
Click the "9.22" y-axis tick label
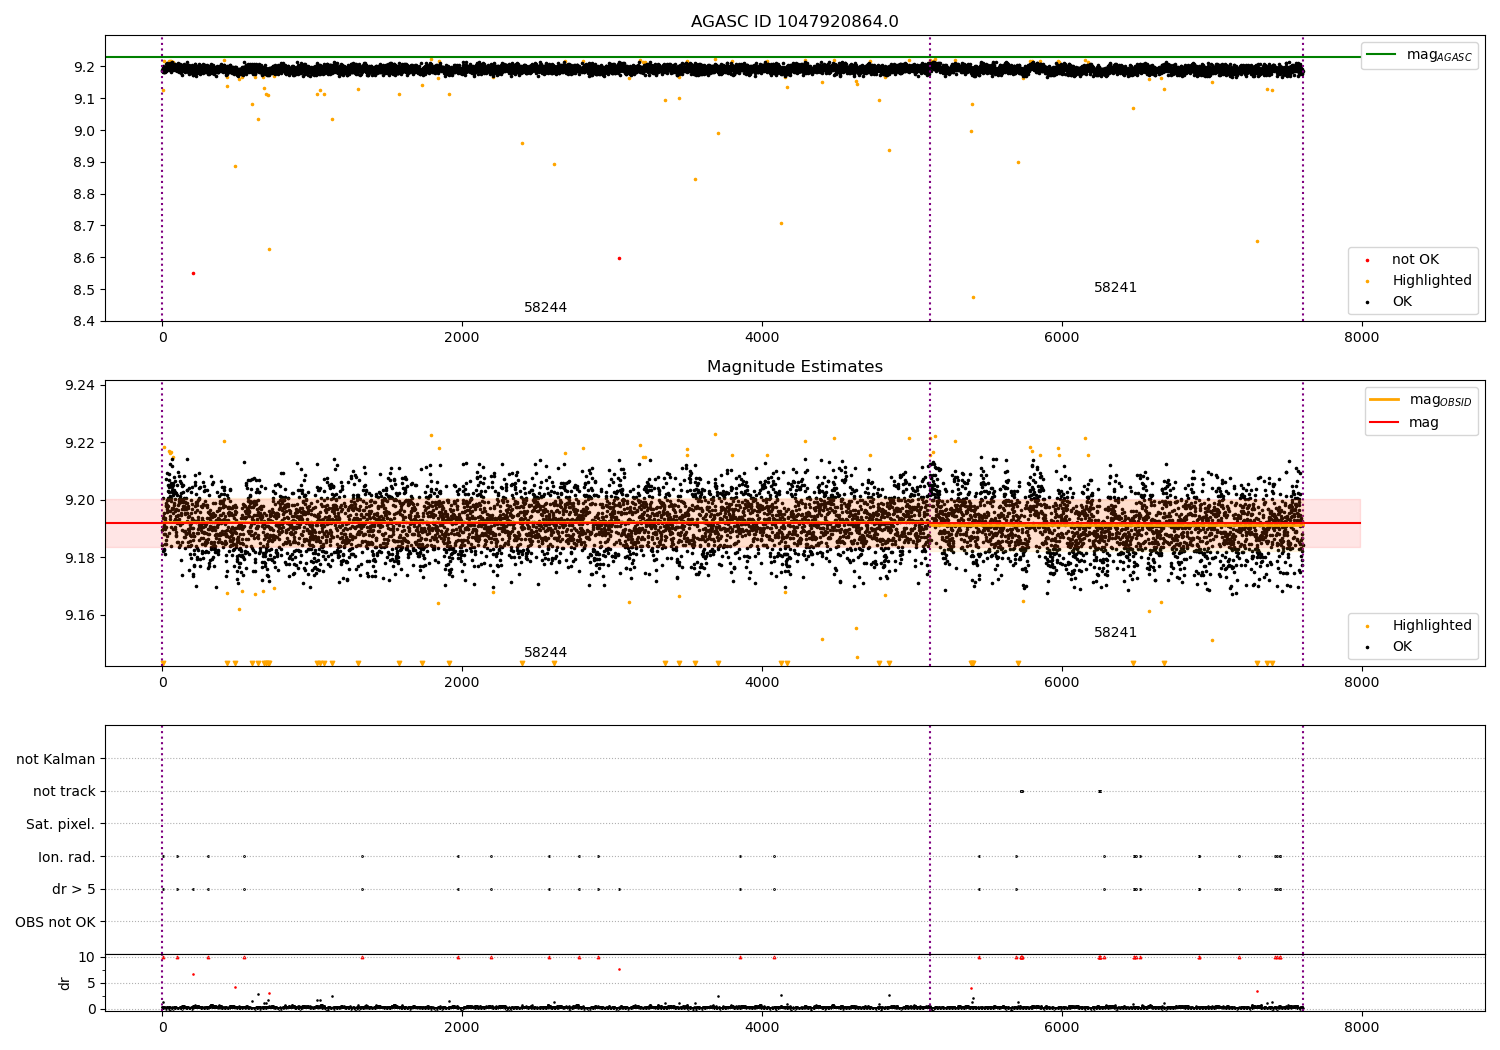click(x=80, y=443)
